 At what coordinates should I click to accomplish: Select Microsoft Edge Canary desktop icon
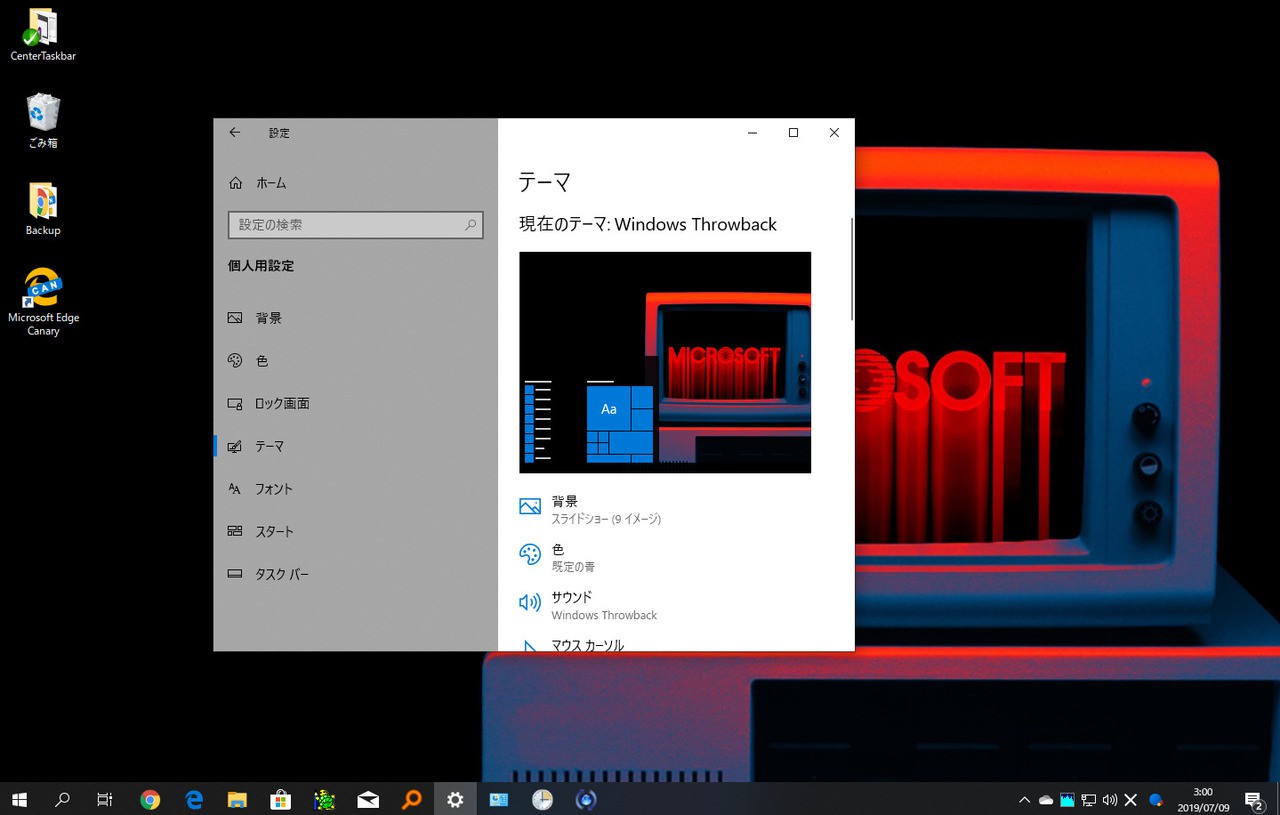point(43,302)
